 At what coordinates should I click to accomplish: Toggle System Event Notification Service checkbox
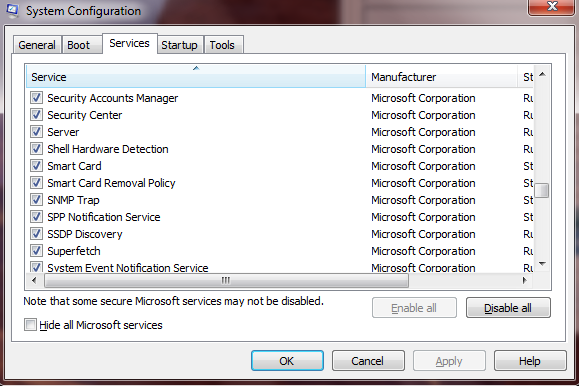[36, 267]
